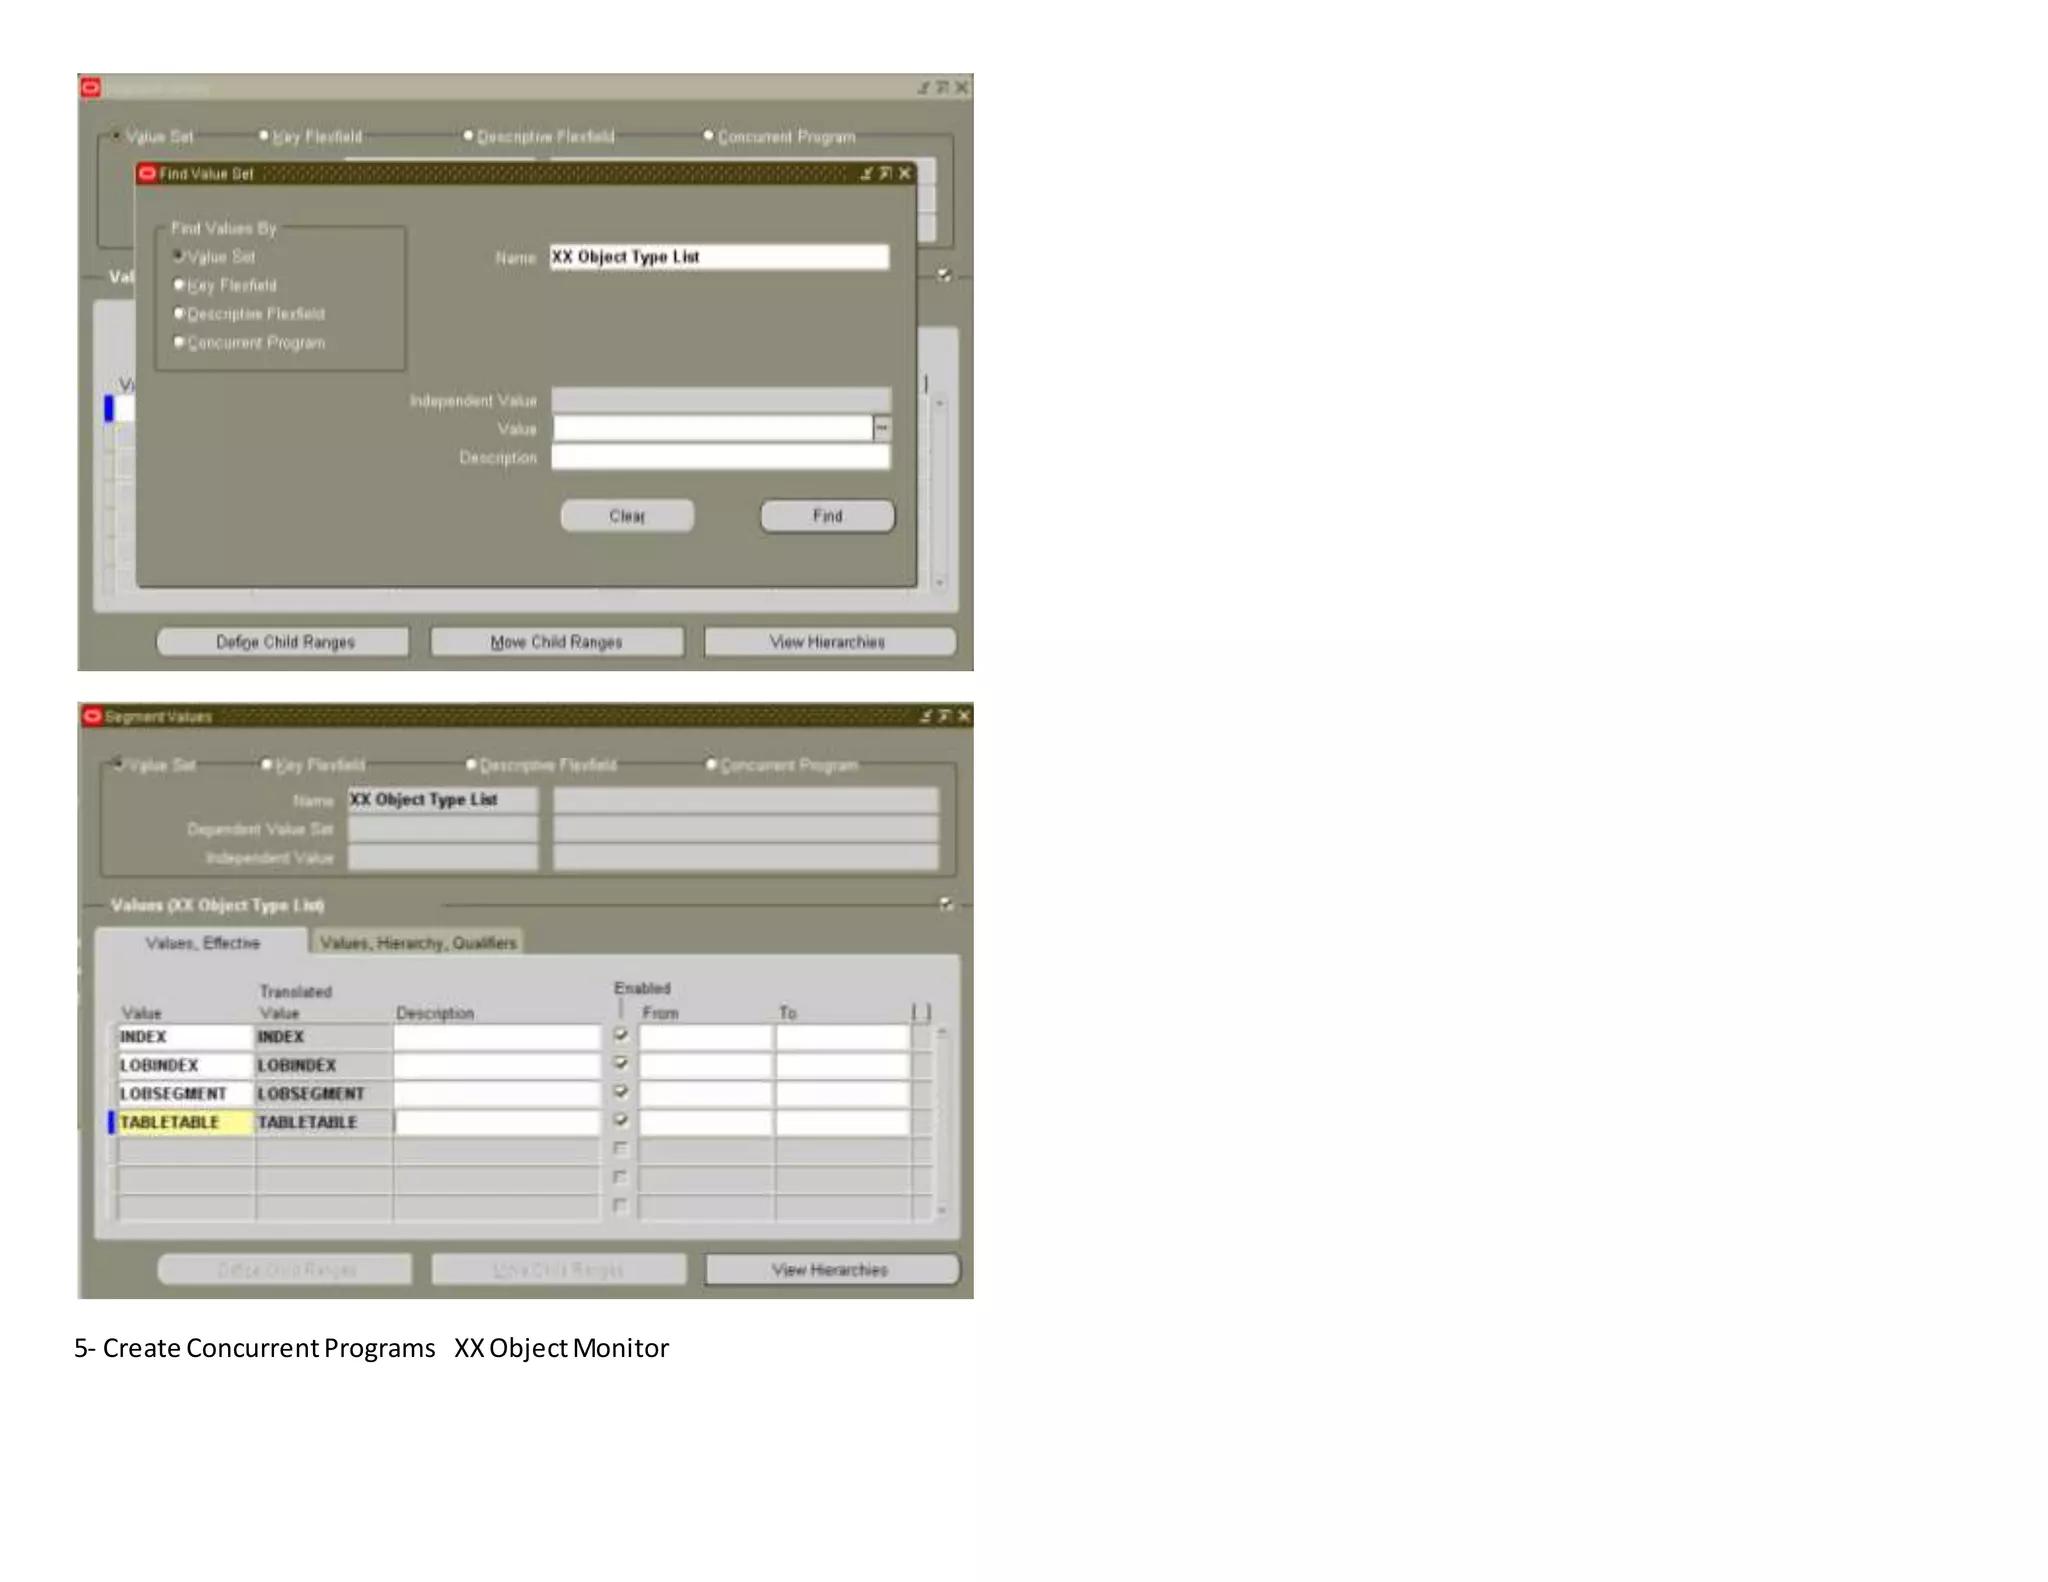The height and width of the screenshot is (1582, 2048).
Task: Uncheck Enabled for the INDEX row
Action: (x=620, y=1035)
